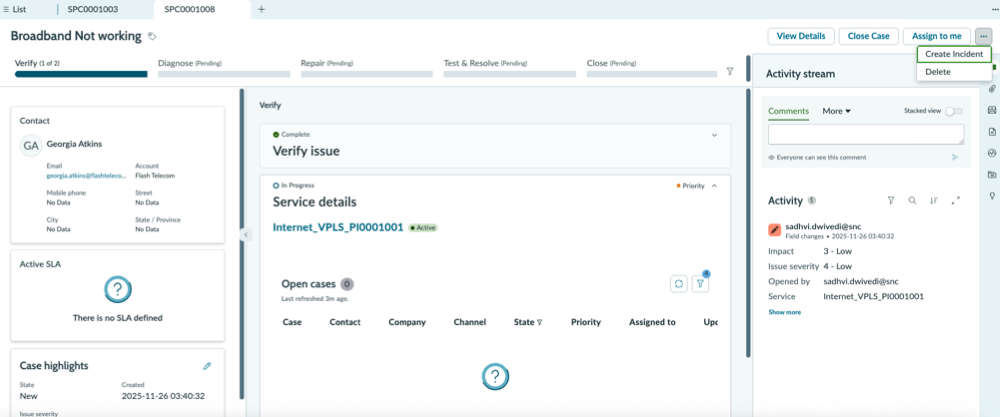1000x417 pixels.
Task: Click the Assign to me button
Action: tap(936, 36)
